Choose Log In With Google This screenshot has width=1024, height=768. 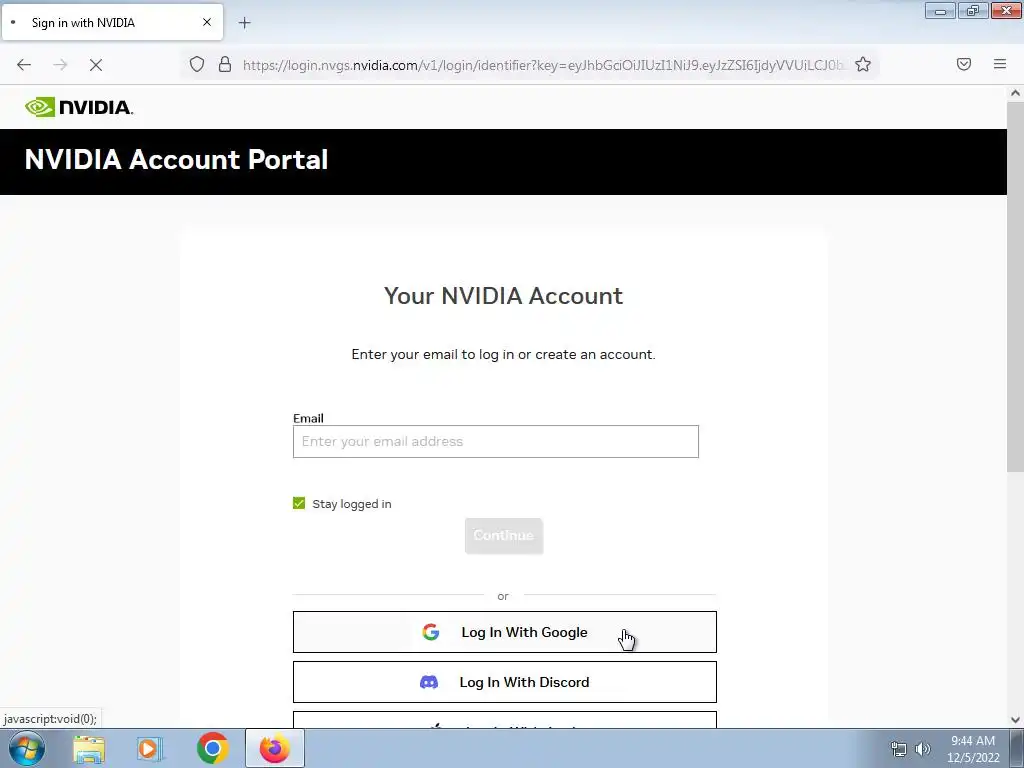tap(505, 632)
